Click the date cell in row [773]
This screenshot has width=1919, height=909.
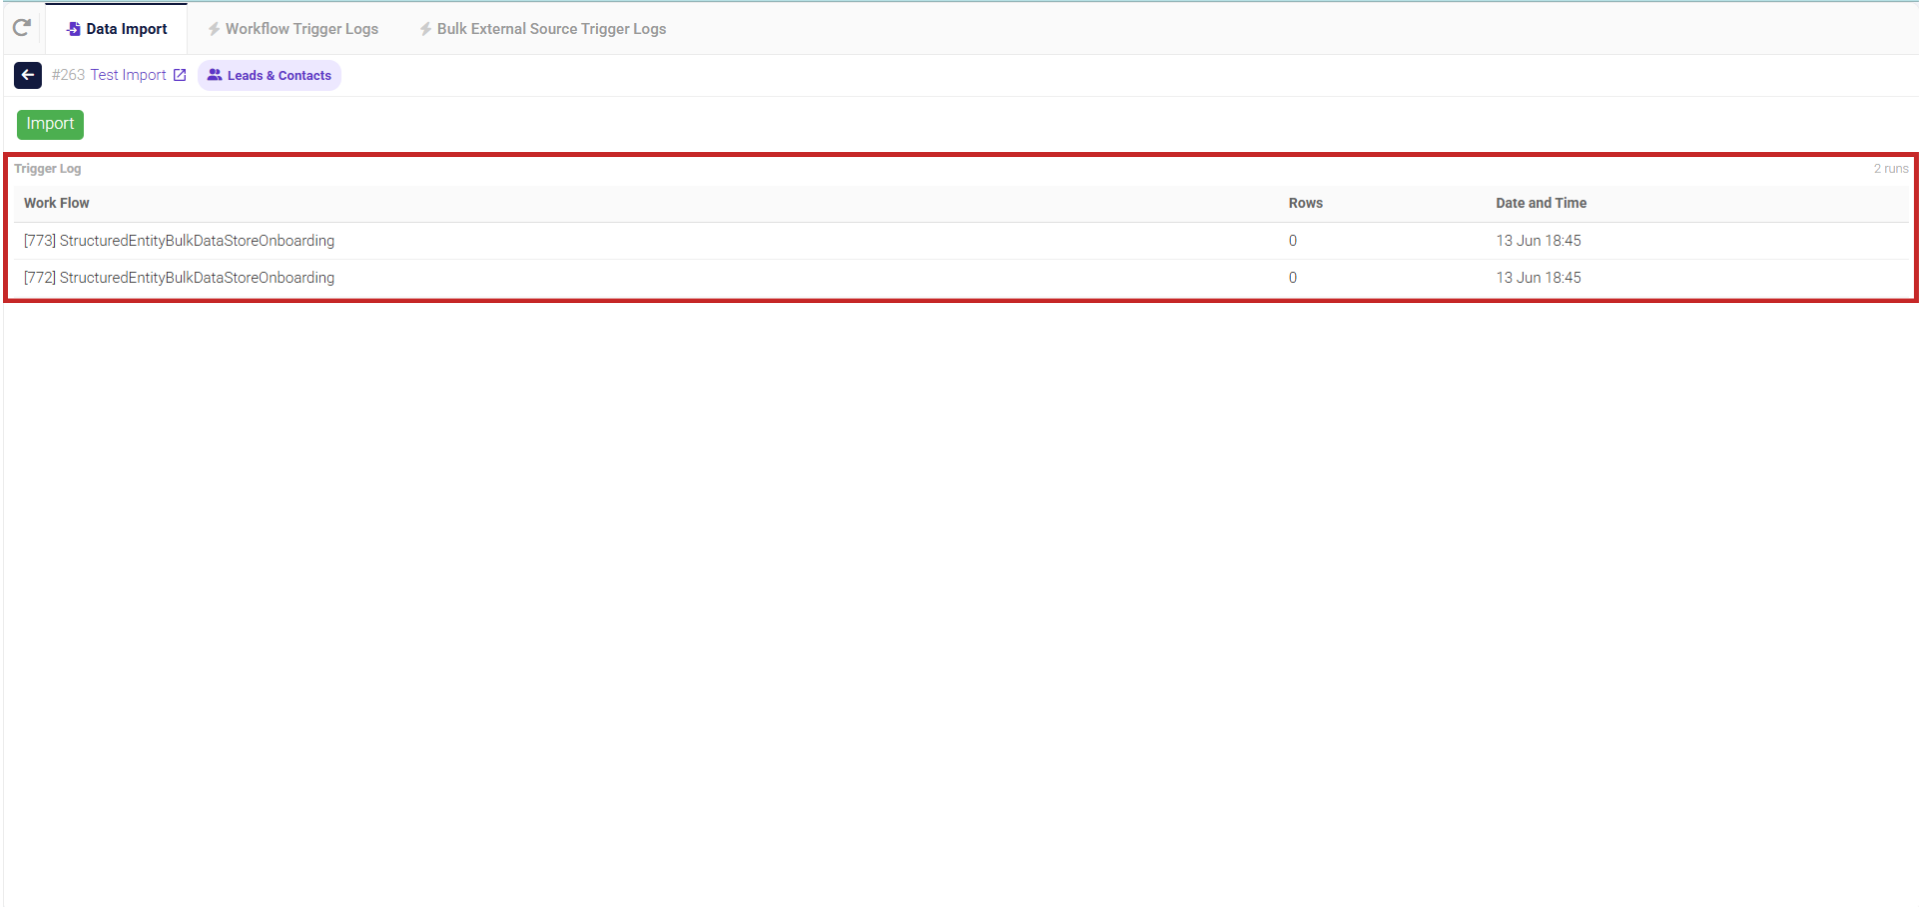click(x=1538, y=241)
